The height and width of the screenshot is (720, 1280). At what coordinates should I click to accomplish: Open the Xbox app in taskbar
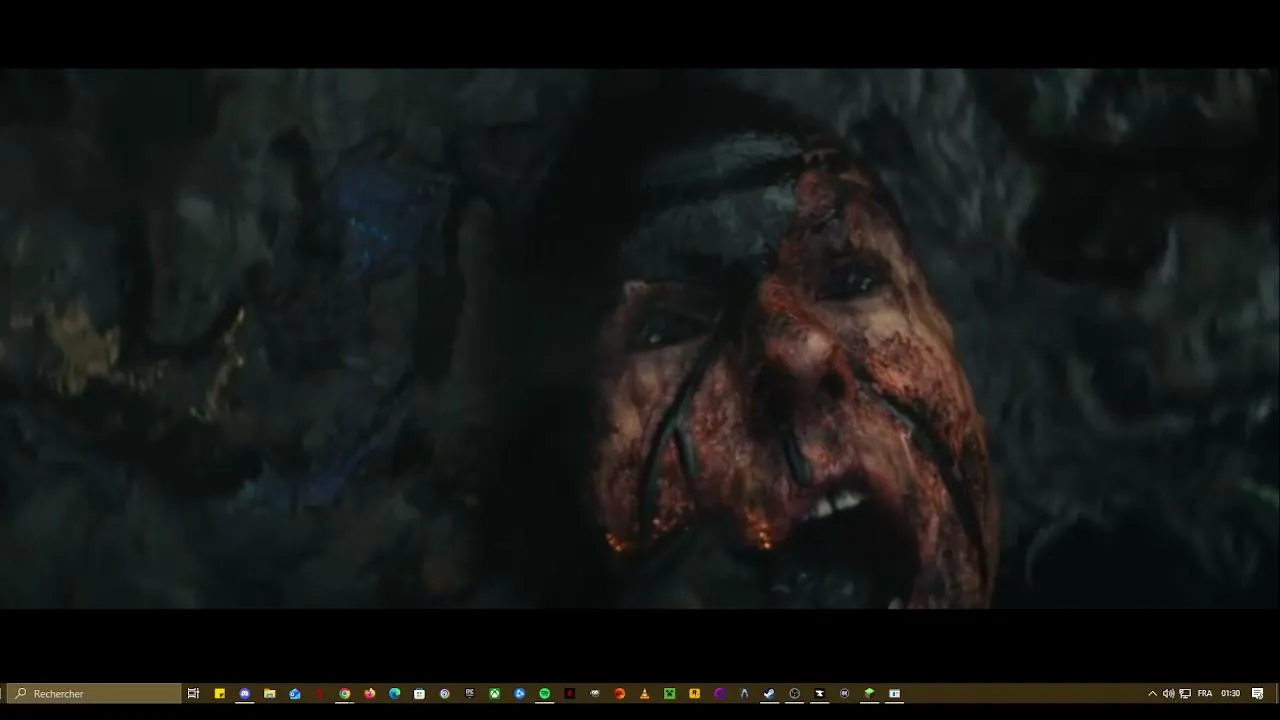494,693
